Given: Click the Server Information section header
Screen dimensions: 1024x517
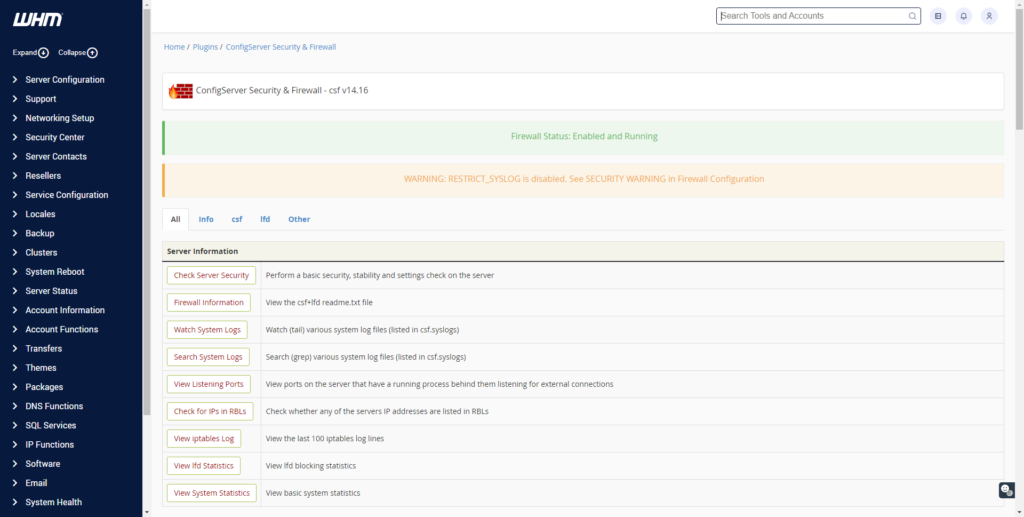Looking at the screenshot, I should (x=583, y=251).
